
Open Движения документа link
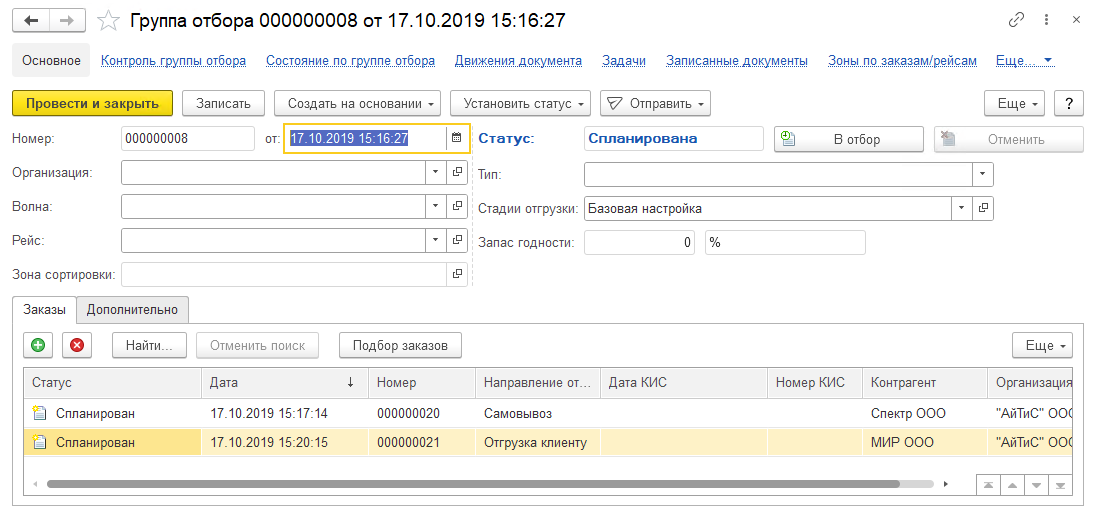tap(518, 60)
